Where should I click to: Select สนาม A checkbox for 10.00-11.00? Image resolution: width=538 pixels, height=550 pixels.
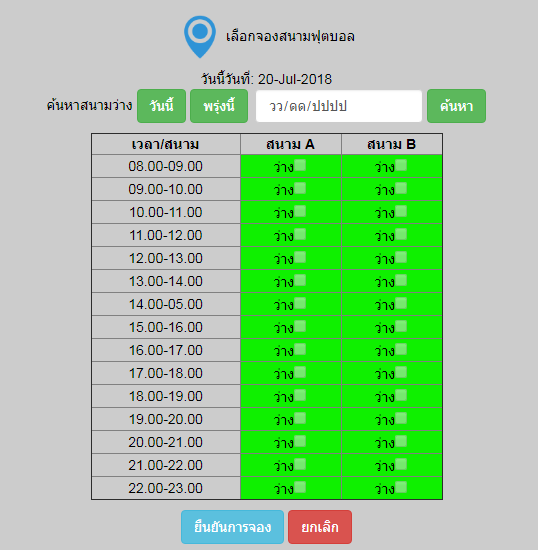point(300,211)
